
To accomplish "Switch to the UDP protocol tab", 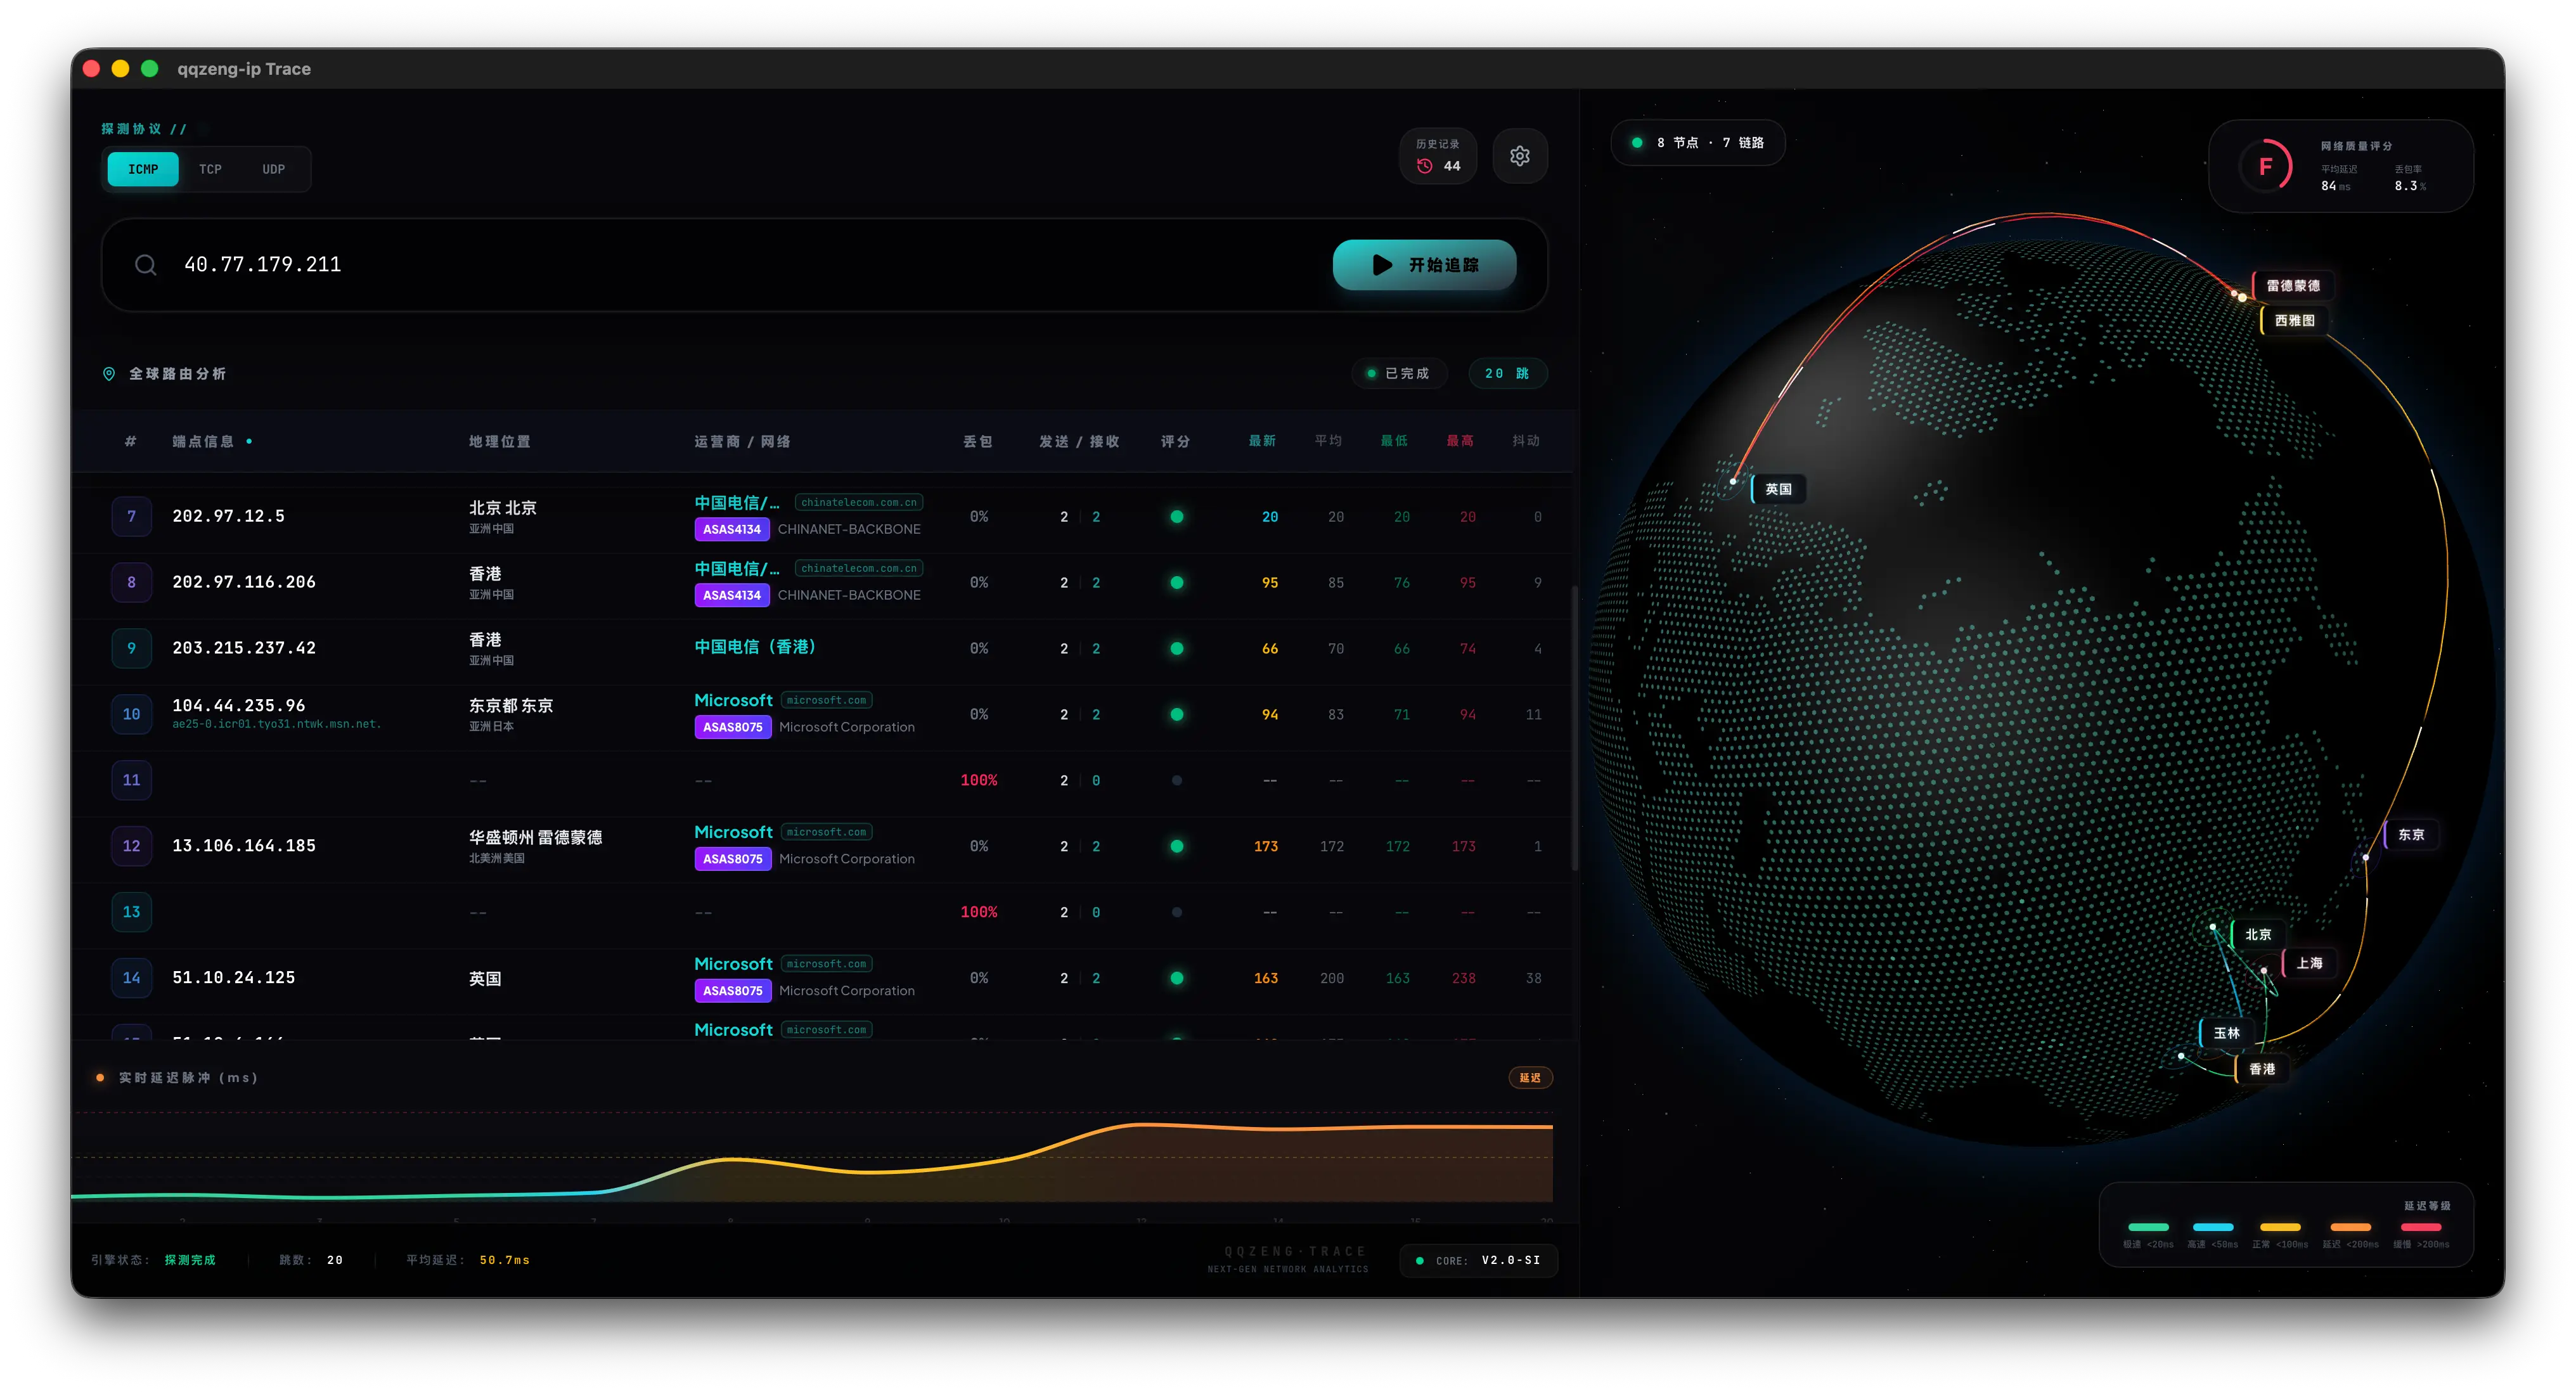I will point(273,169).
